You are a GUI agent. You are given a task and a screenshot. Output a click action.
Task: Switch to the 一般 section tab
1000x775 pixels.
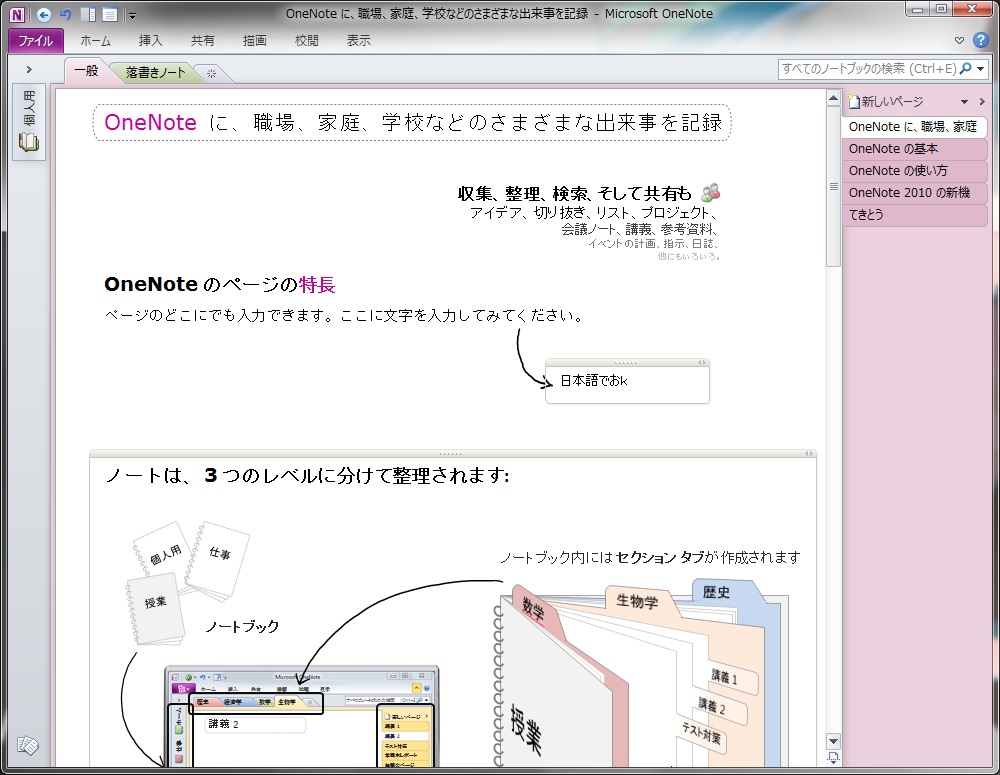pos(87,71)
